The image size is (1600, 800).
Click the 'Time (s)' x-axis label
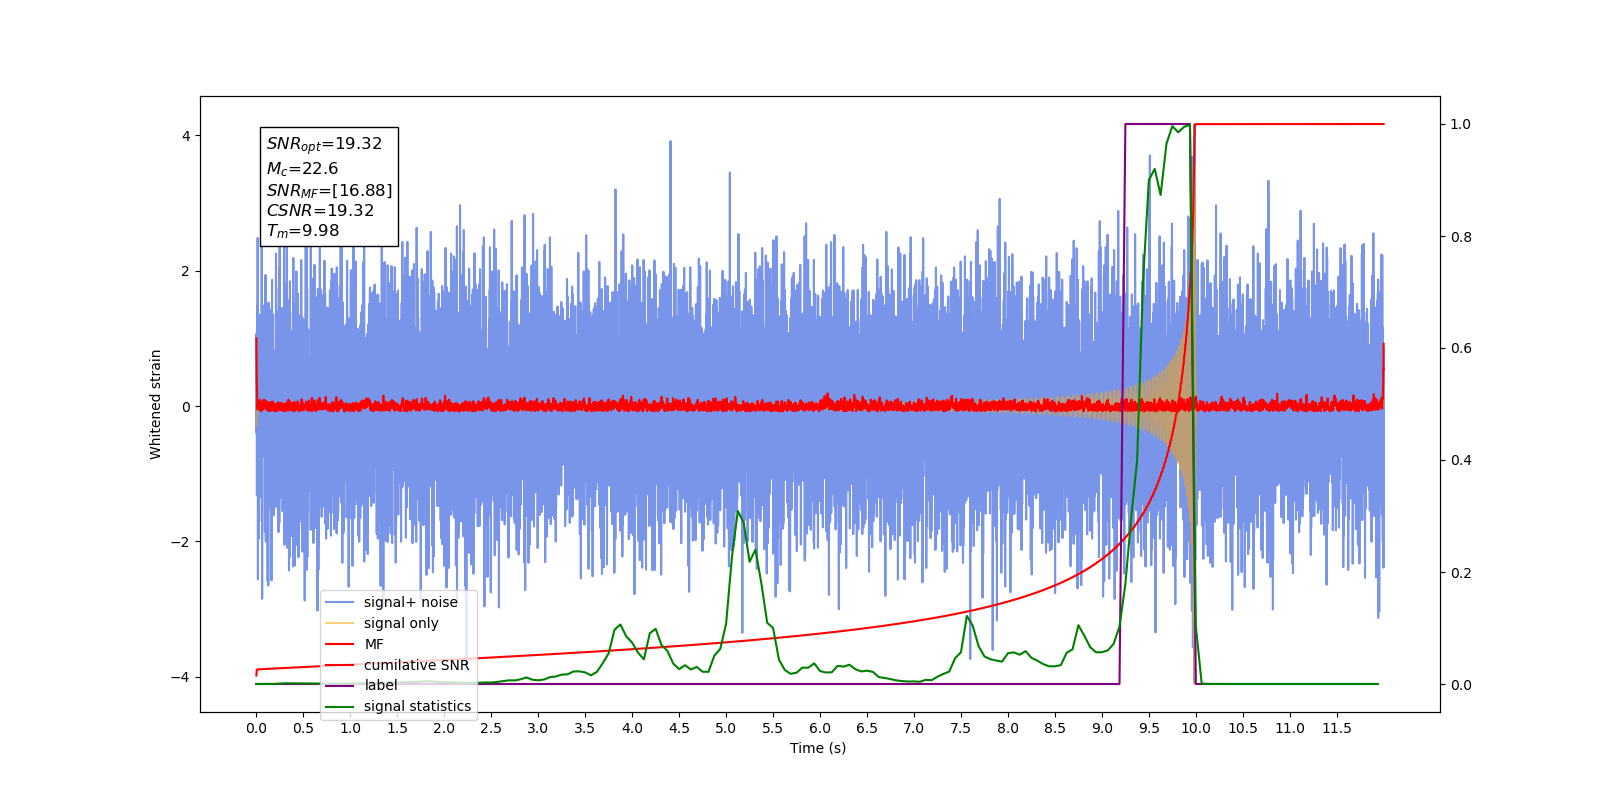[818, 748]
